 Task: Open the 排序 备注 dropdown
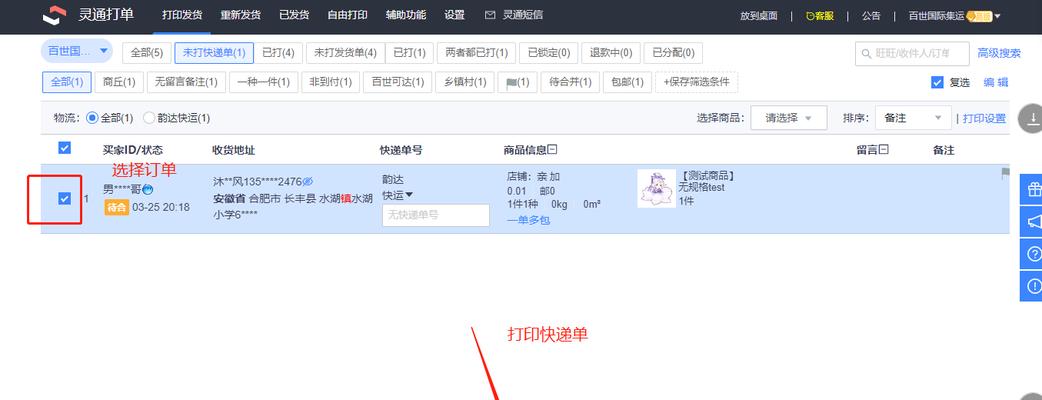click(913, 118)
